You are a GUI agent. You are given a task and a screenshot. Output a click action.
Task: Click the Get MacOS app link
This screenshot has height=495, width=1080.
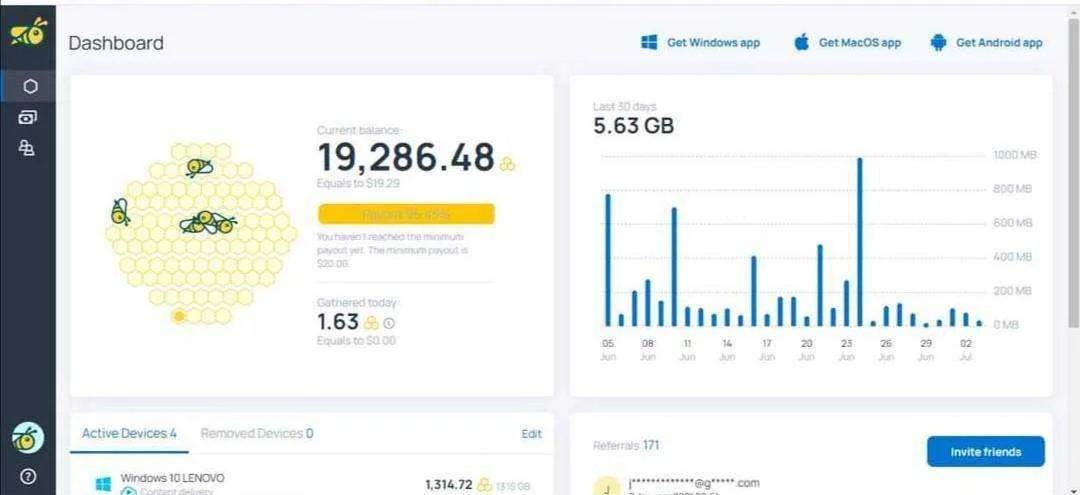(860, 43)
